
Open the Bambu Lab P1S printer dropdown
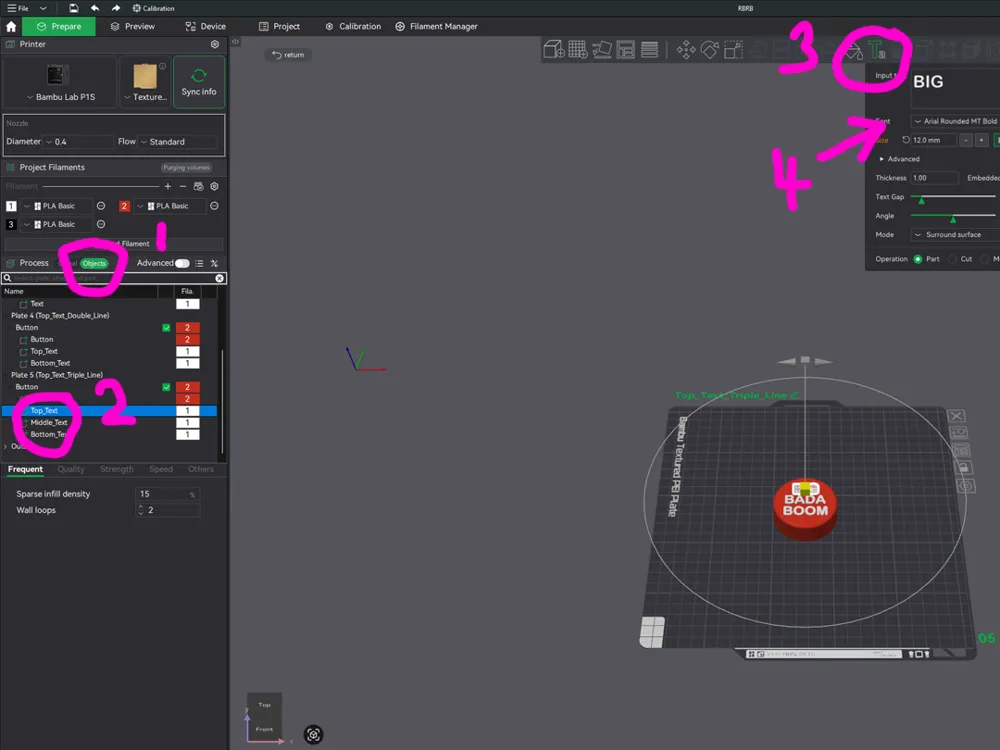[61, 97]
